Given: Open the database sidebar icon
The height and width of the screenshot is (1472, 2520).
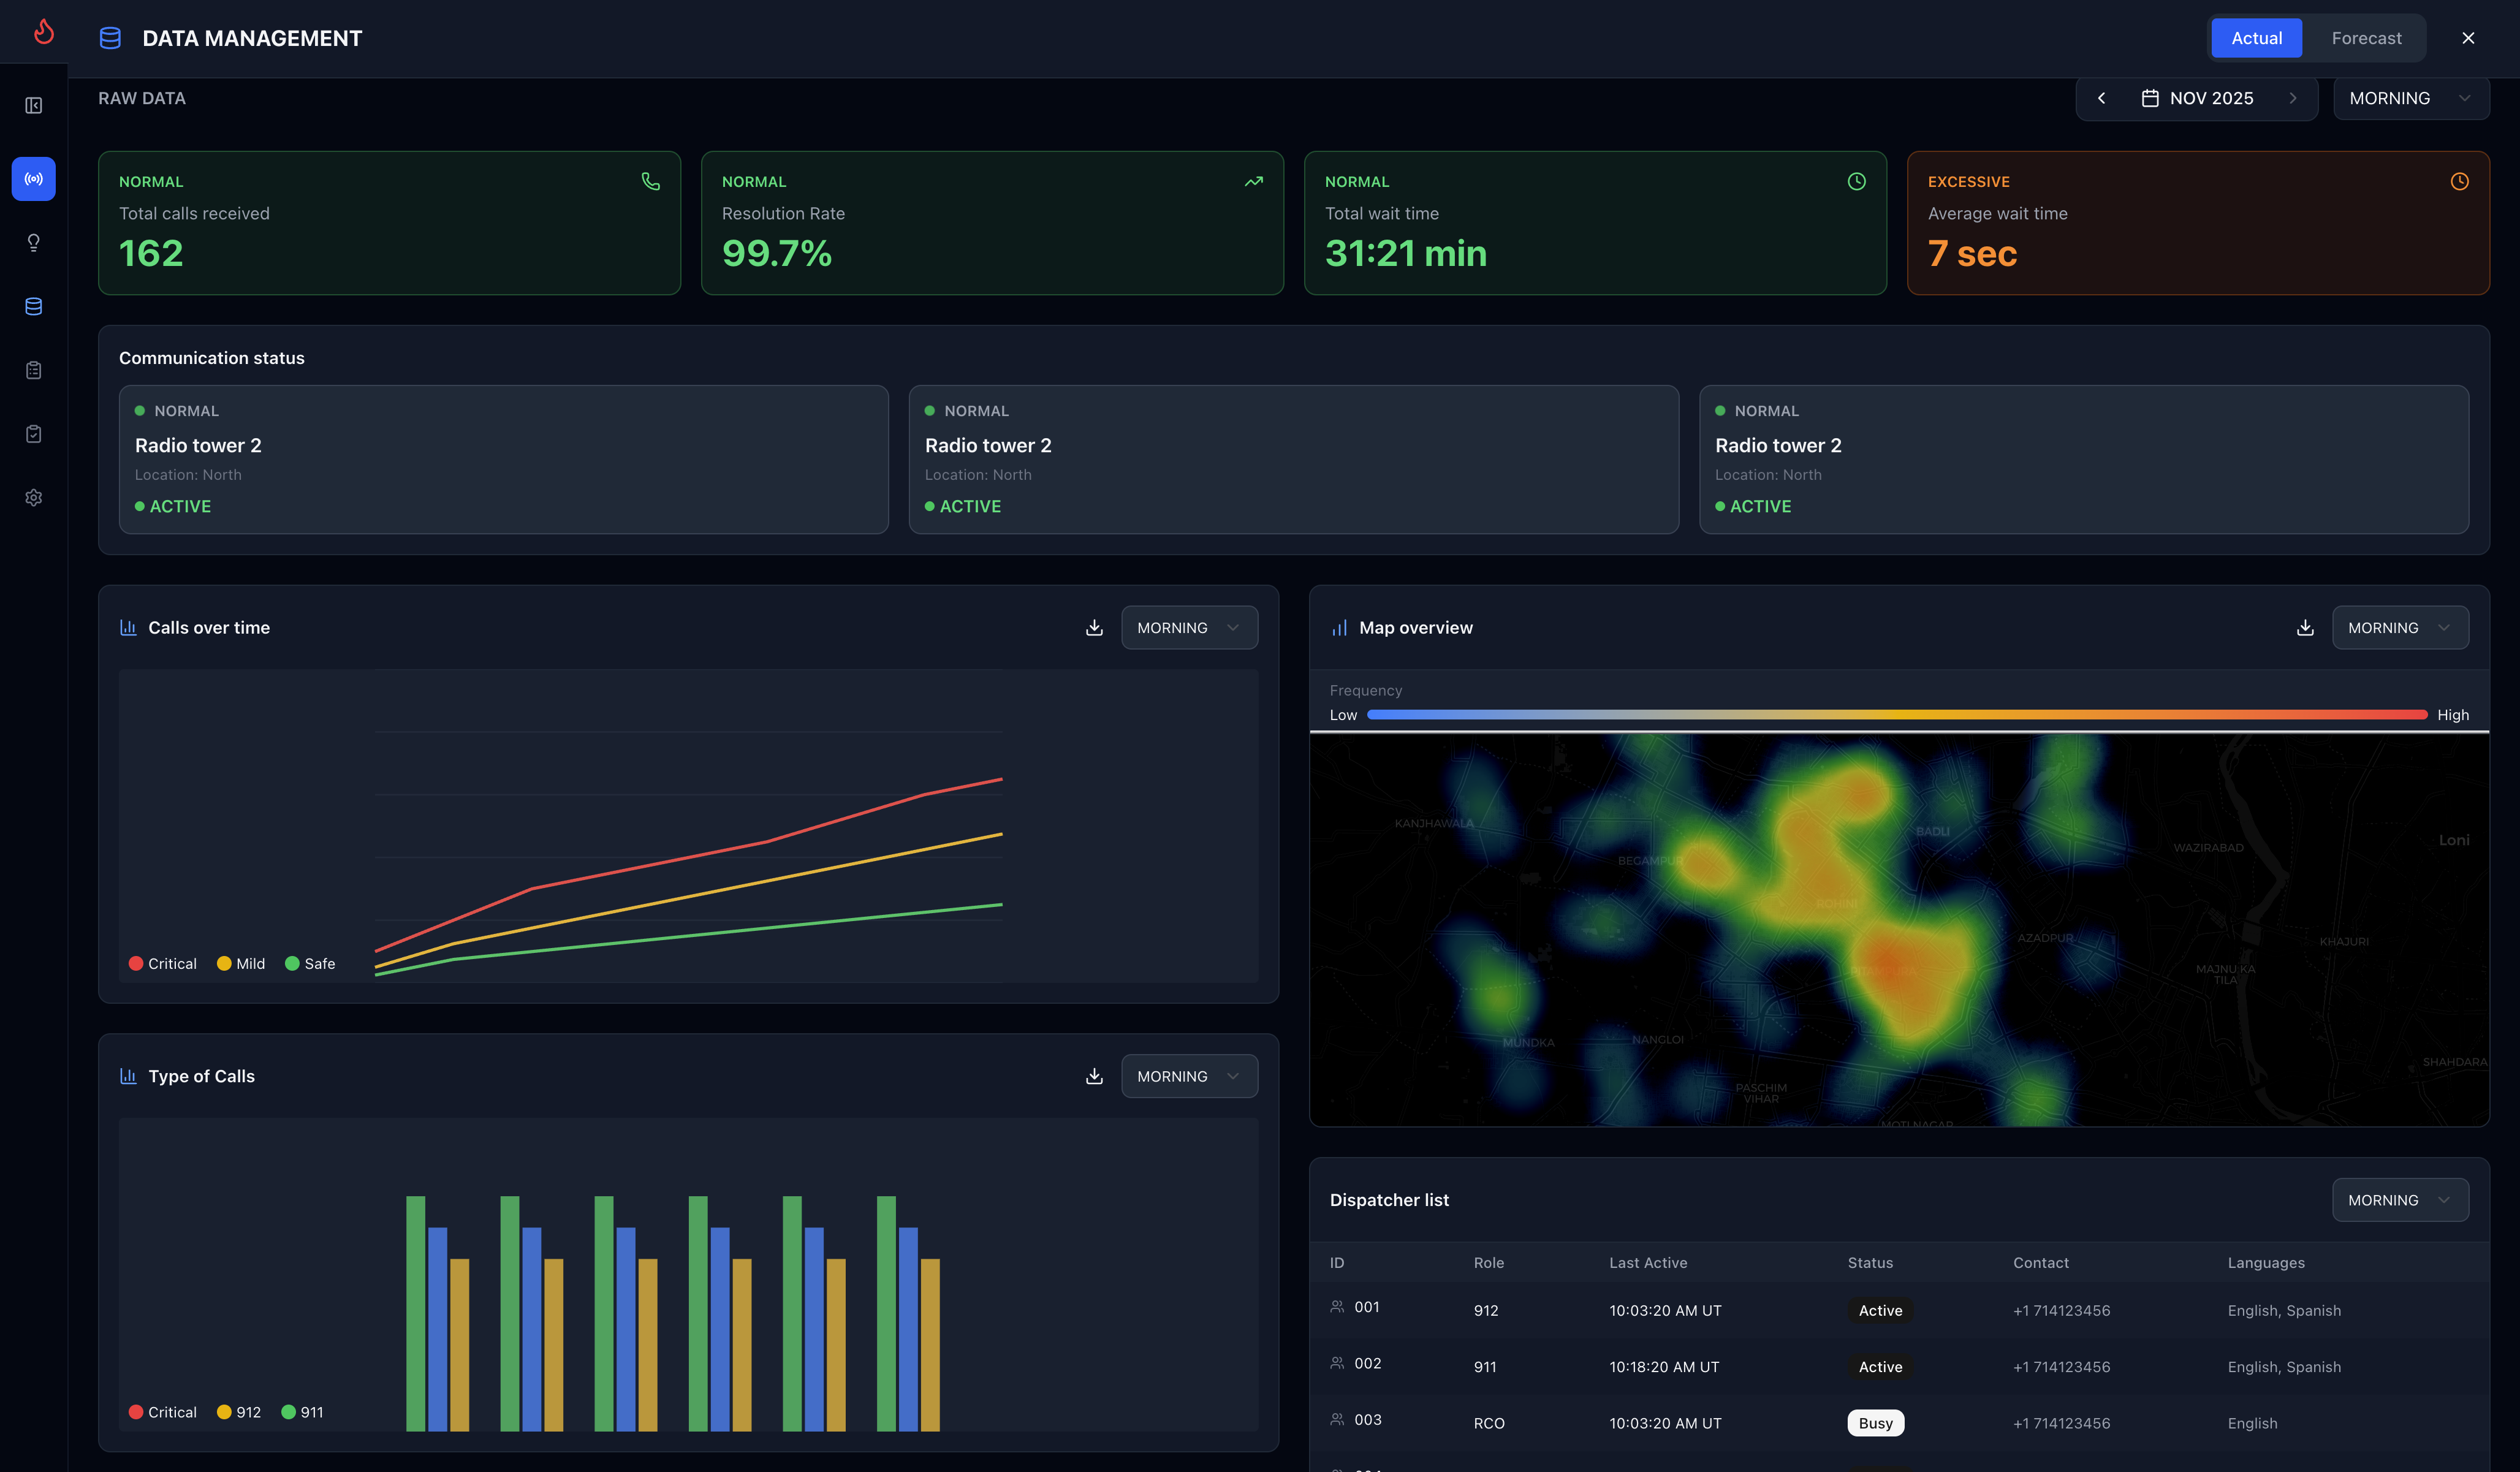Looking at the screenshot, I should [33, 307].
